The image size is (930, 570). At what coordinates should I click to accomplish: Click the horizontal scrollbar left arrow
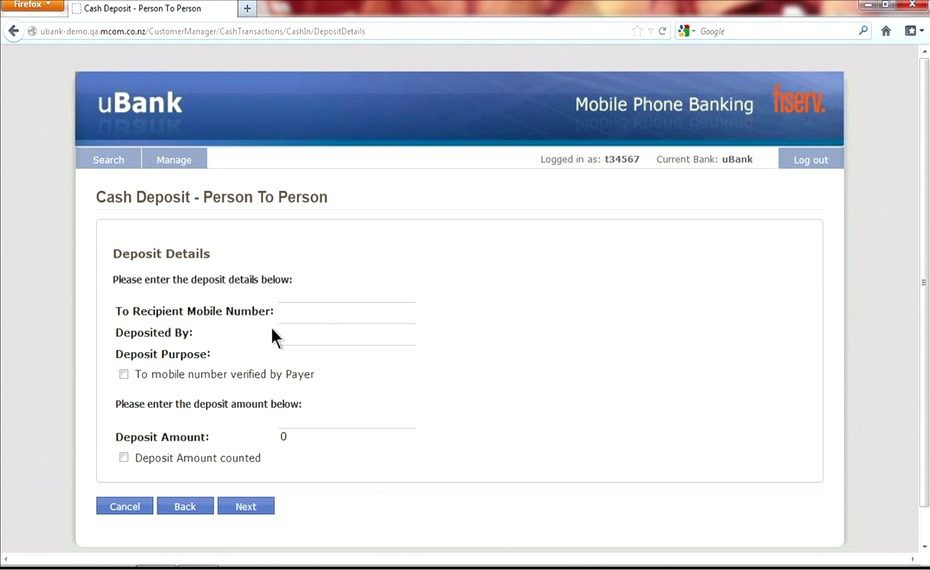(5, 559)
